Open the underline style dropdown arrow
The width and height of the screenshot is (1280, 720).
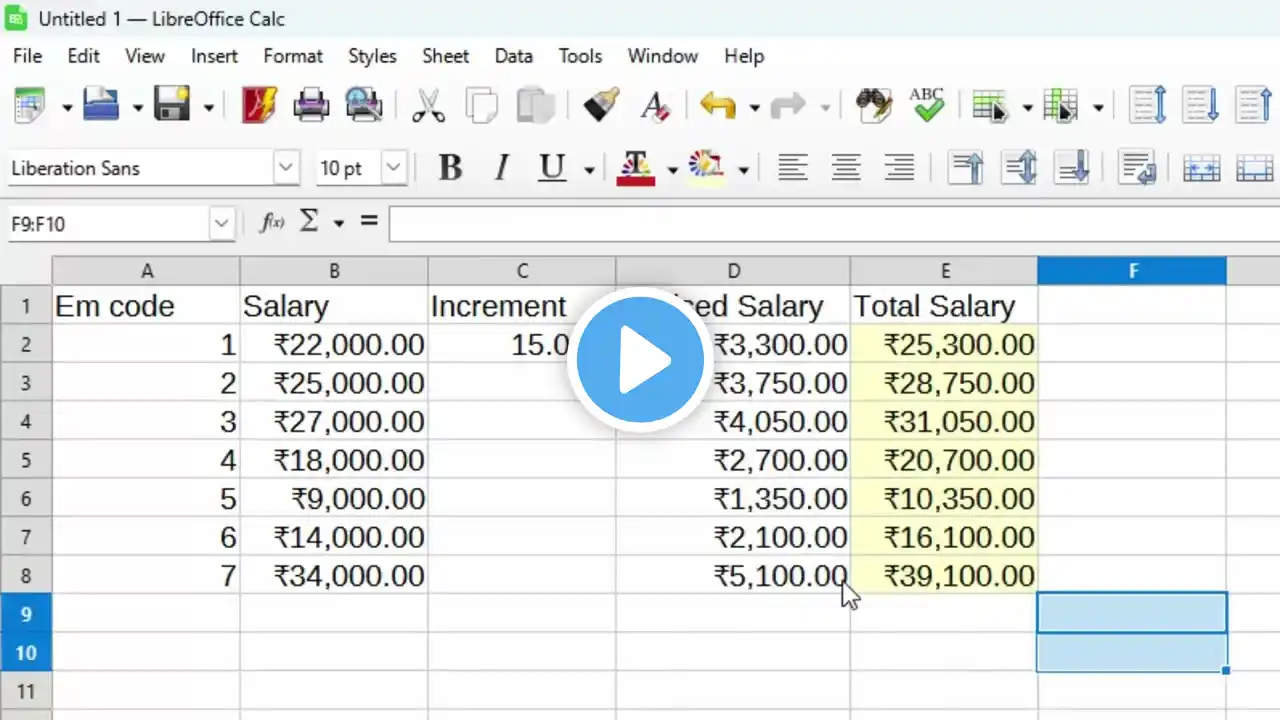(x=589, y=170)
